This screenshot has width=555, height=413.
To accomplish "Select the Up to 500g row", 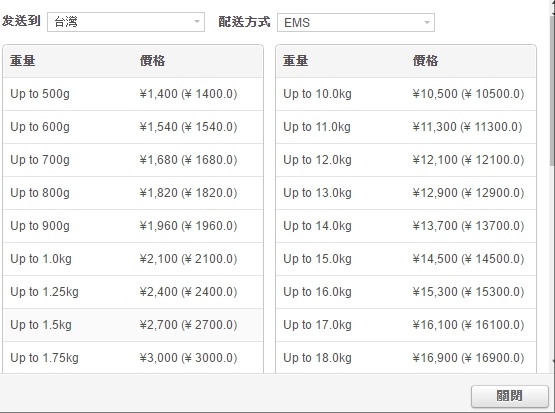I will pos(133,94).
